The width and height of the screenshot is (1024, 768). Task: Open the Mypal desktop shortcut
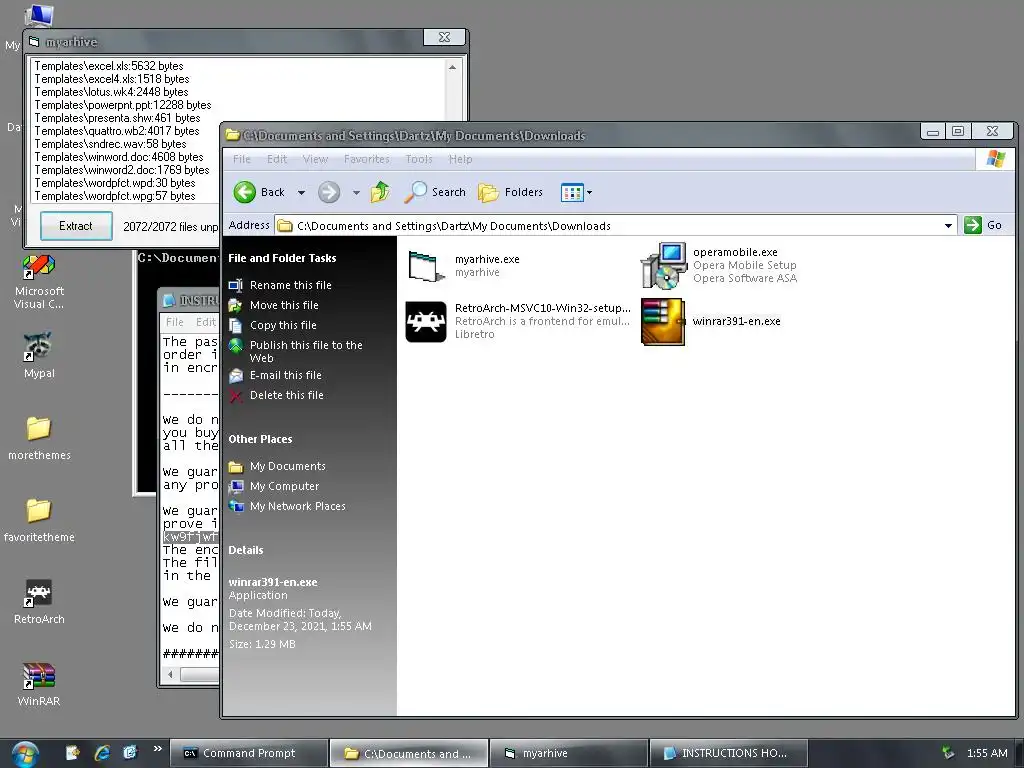click(39, 356)
